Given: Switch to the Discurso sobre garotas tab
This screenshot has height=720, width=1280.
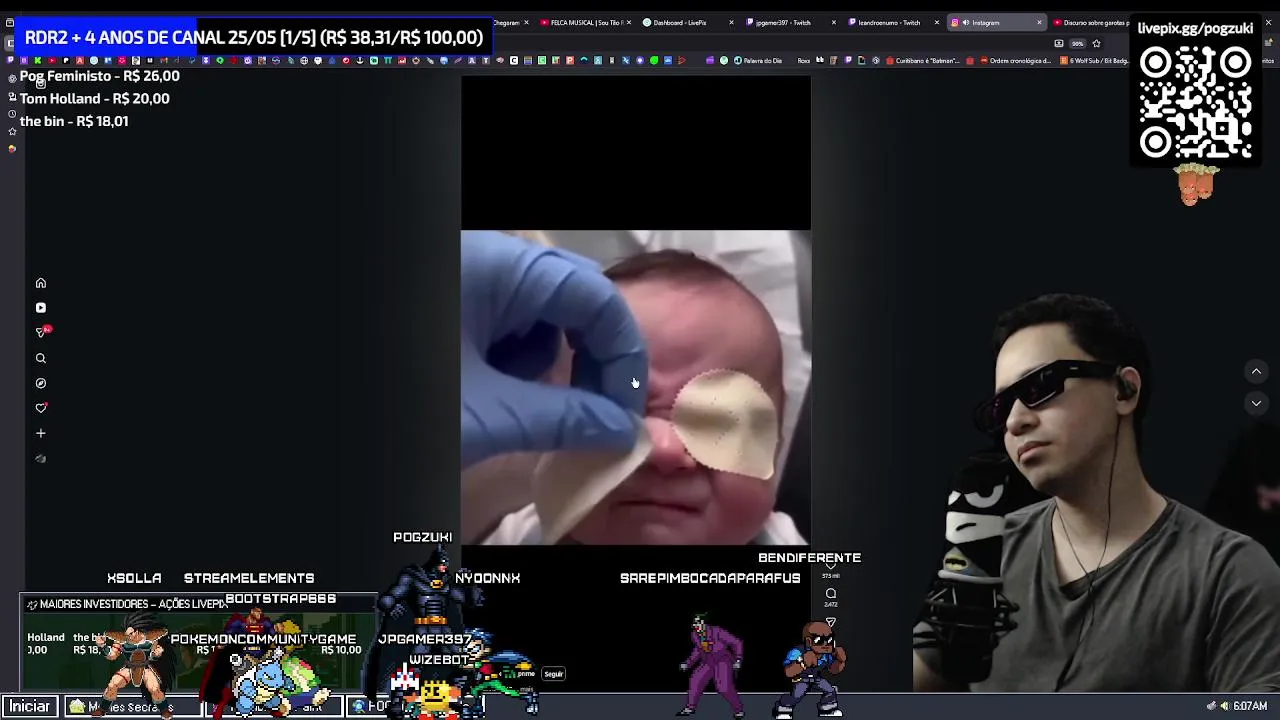Looking at the screenshot, I should 1090,22.
